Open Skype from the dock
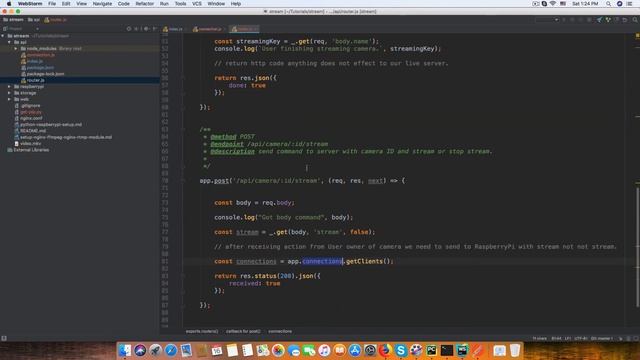This screenshot has height=360, width=640. tap(400, 350)
